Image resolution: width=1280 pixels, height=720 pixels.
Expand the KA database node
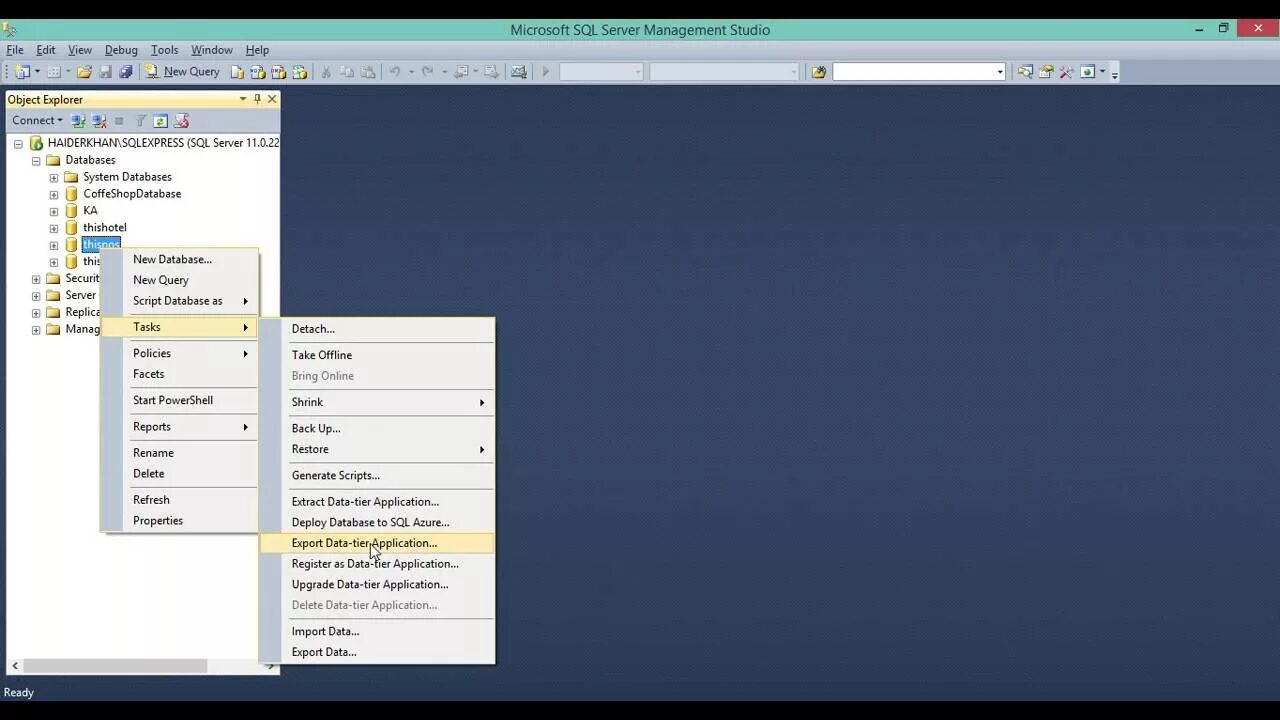54,212
